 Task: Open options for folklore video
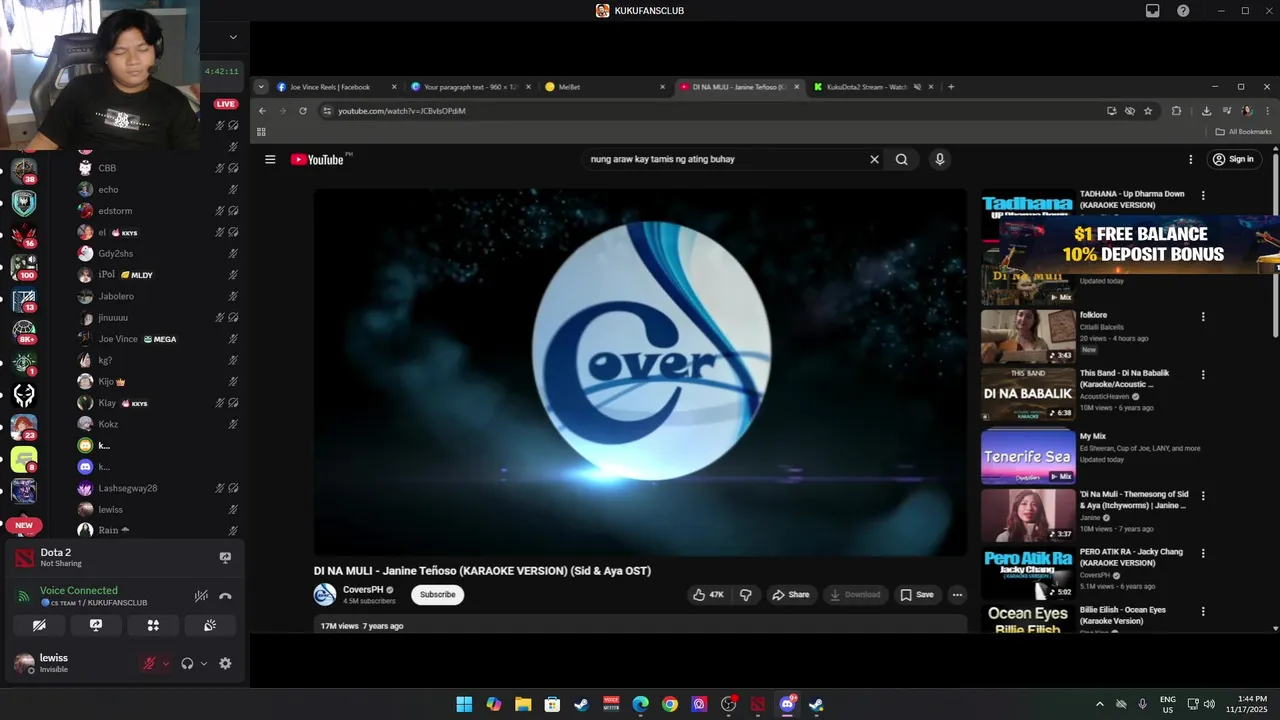1203,316
